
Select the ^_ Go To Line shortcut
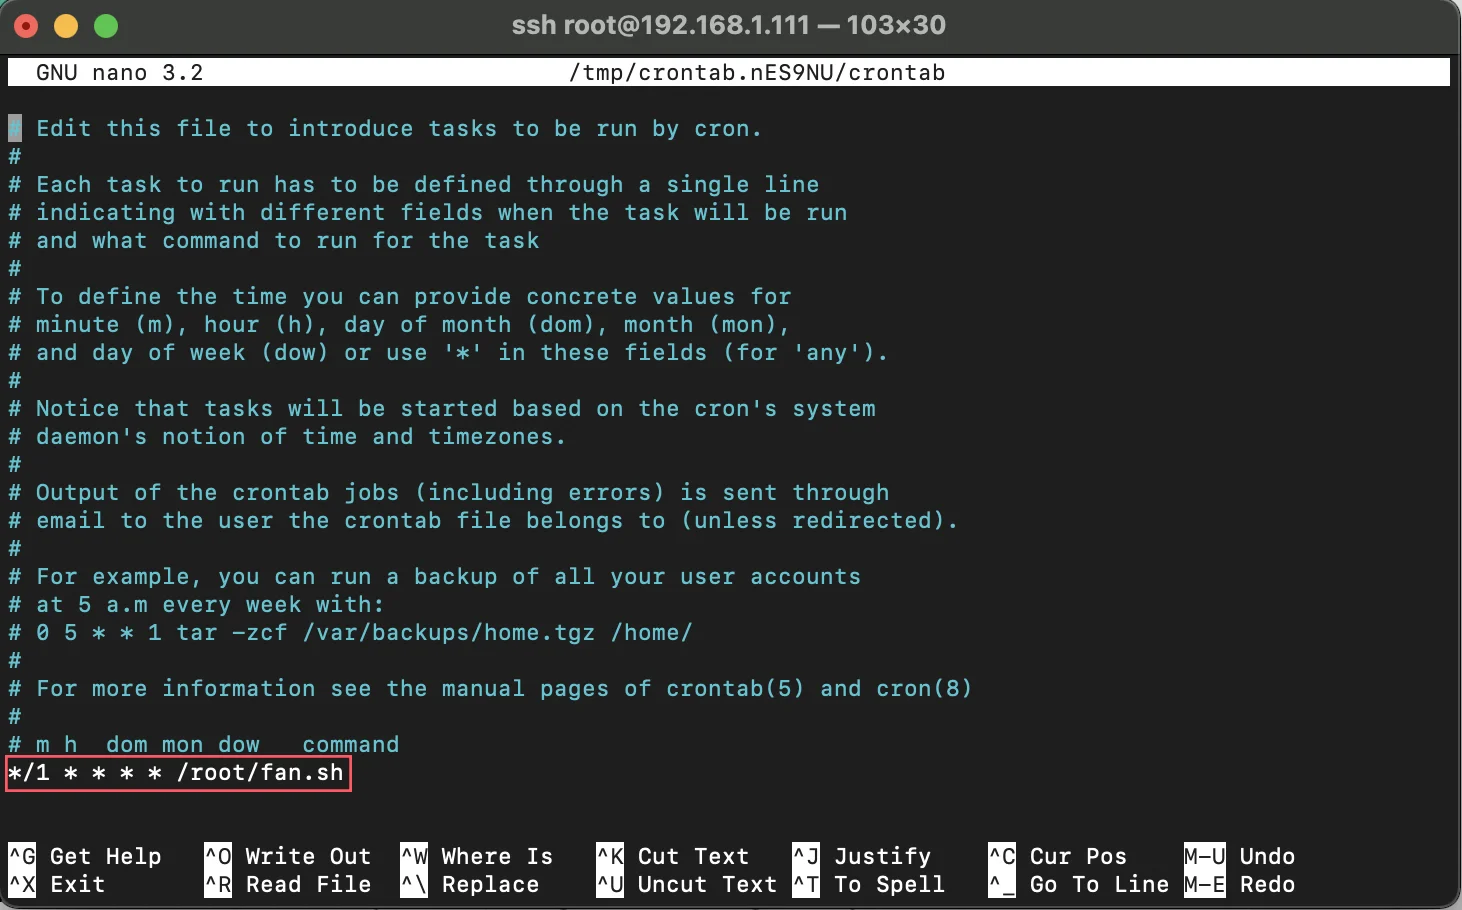click(x=1079, y=885)
